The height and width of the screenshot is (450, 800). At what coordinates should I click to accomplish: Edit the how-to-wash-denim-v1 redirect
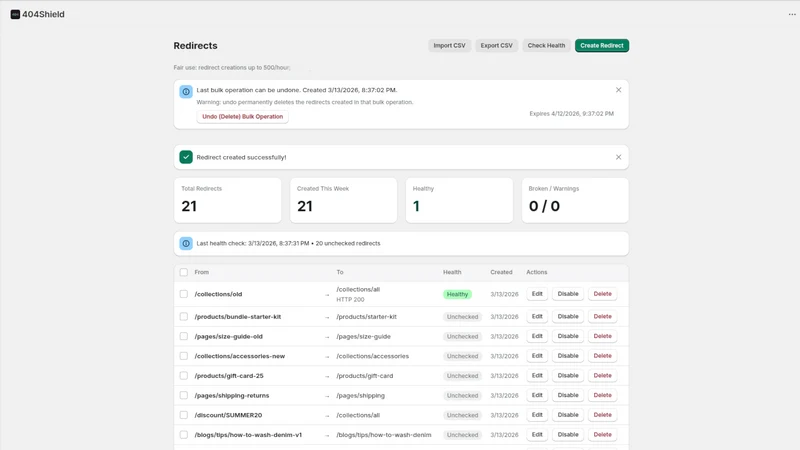point(537,435)
